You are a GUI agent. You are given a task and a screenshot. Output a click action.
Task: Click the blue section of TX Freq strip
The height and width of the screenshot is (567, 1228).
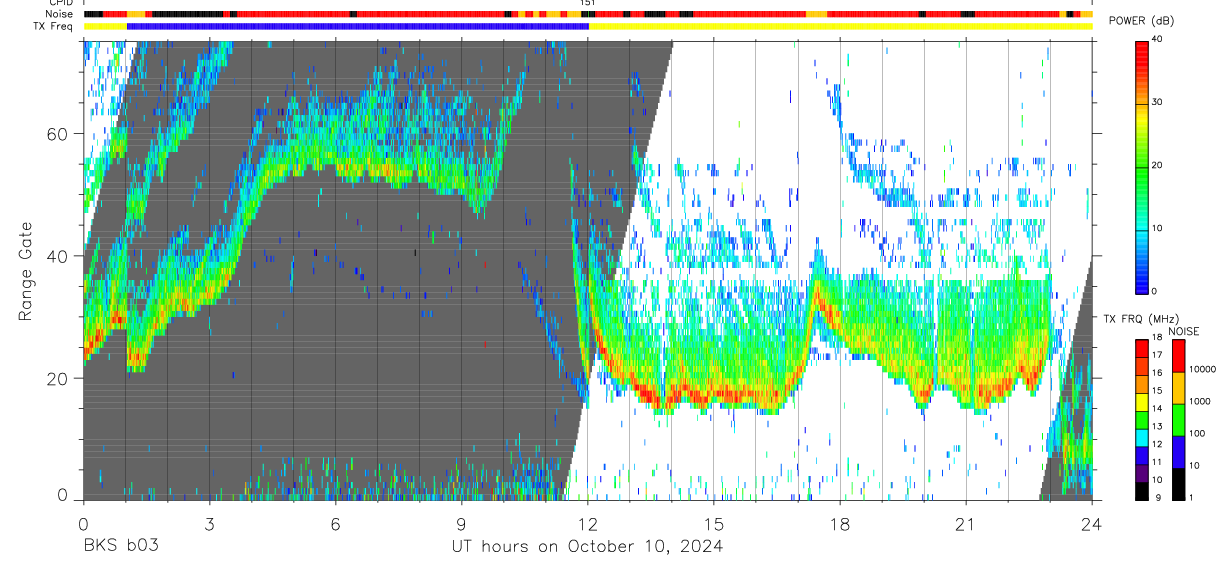(358, 26)
